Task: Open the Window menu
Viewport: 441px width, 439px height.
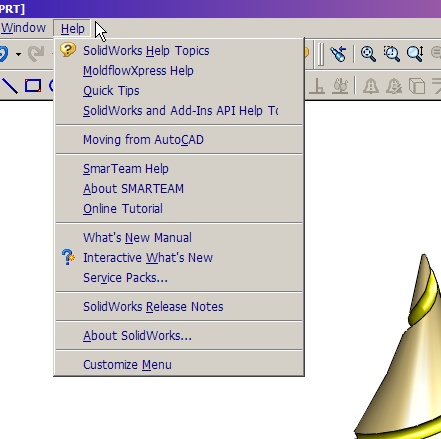Action: pyautogui.click(x=23, y=28)
